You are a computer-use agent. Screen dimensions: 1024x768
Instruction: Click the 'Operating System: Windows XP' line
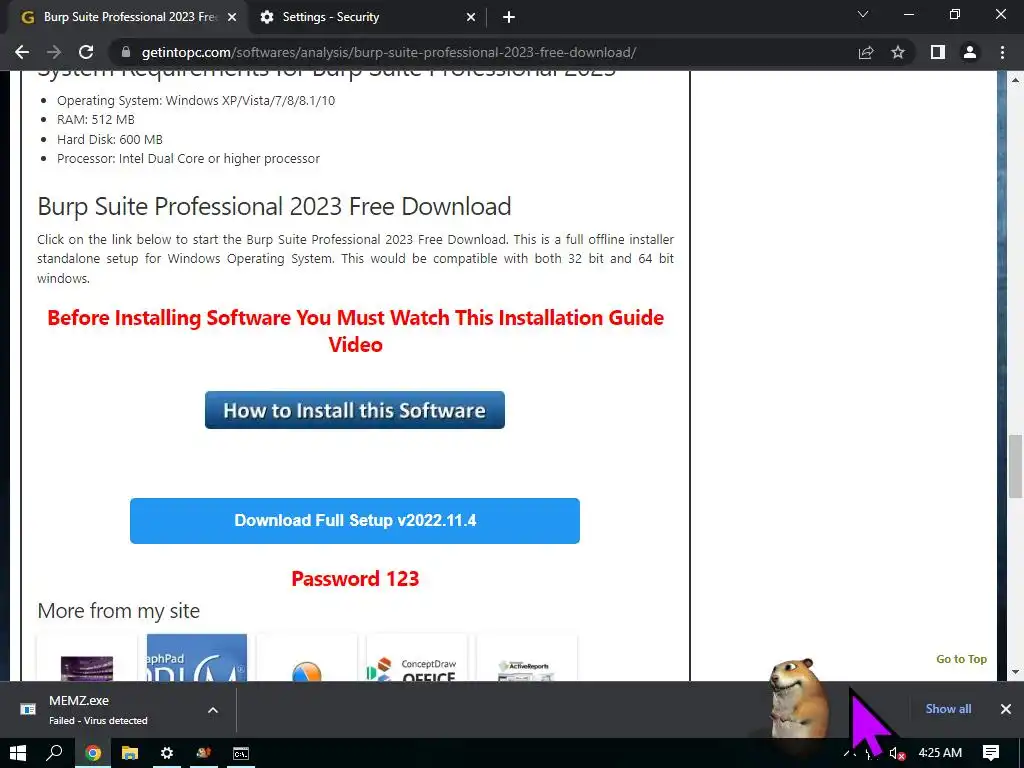(196, 101)
